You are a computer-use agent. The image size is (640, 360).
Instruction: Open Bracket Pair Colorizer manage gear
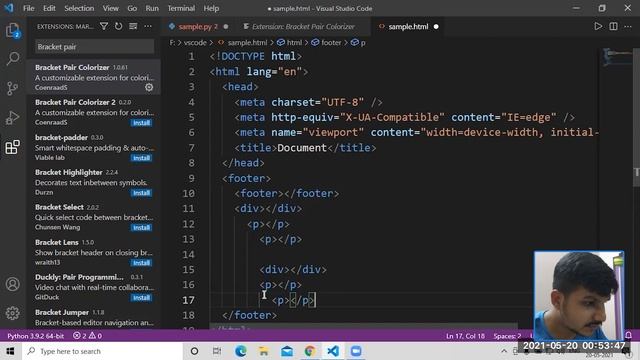coord(149,87)
